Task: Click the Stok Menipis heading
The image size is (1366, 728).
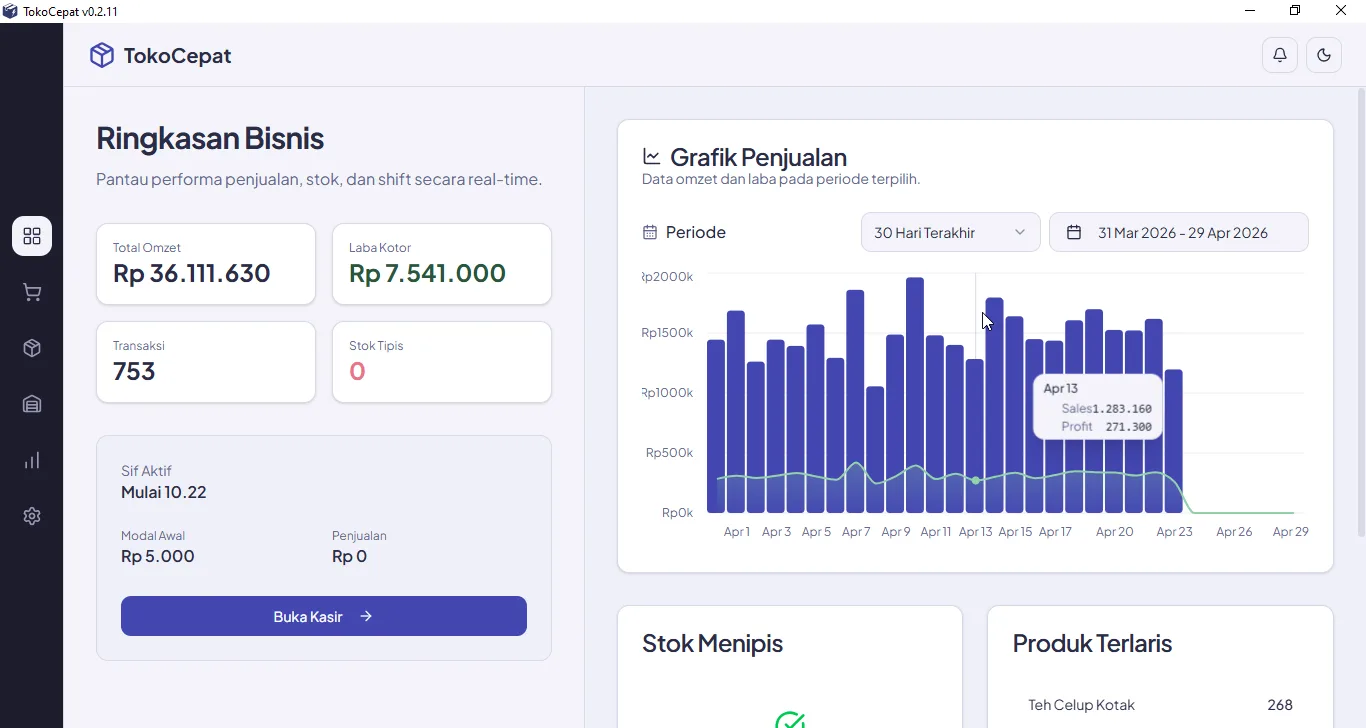Action: [x=712, y=643]
